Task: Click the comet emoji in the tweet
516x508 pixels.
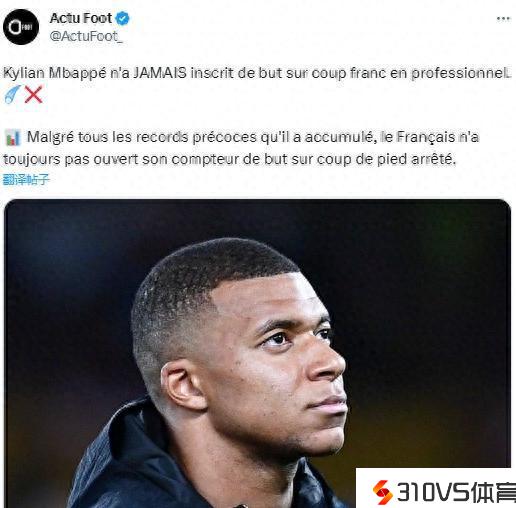Action: click(x=13, y=94)
